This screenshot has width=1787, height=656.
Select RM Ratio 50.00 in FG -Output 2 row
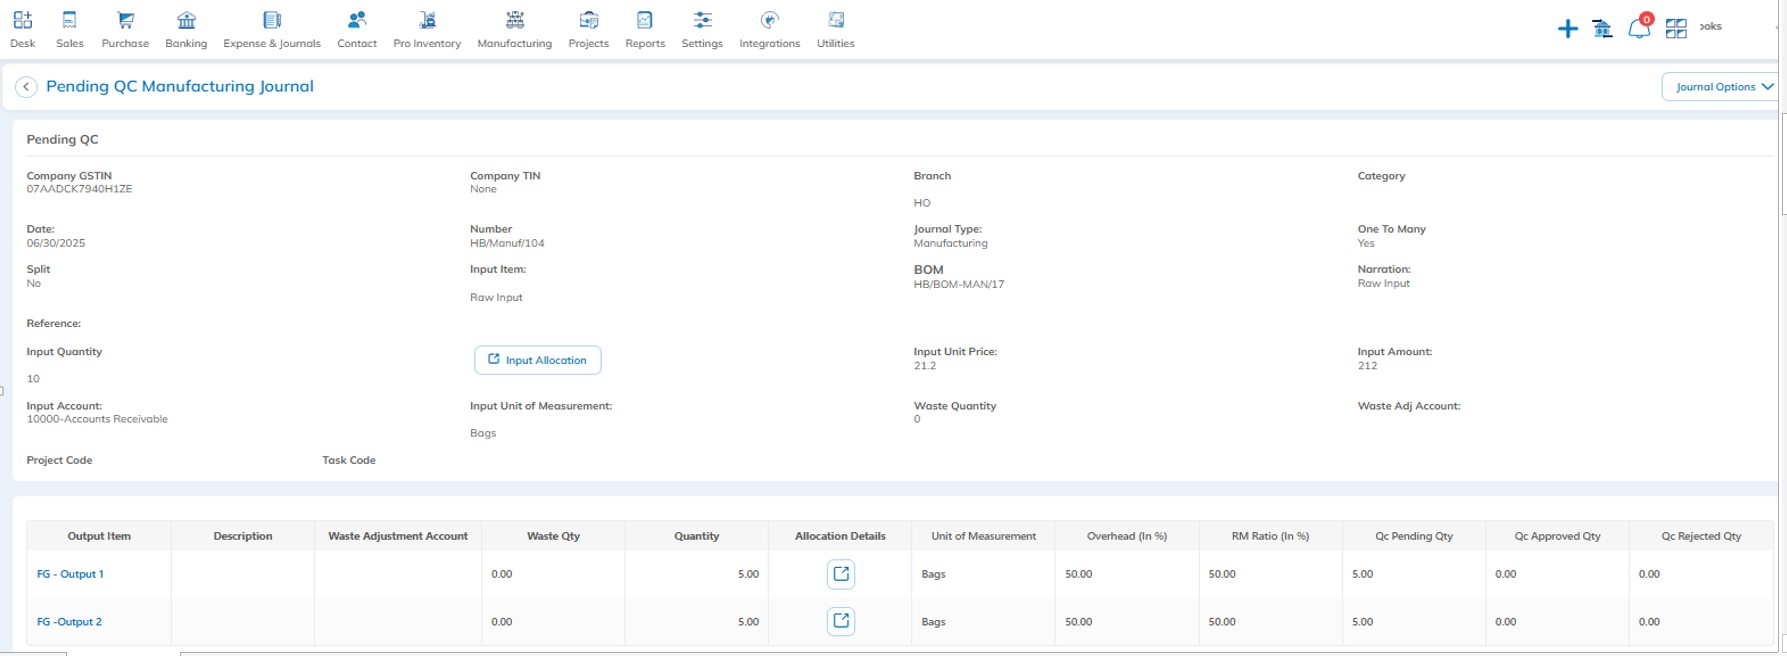1222,622
